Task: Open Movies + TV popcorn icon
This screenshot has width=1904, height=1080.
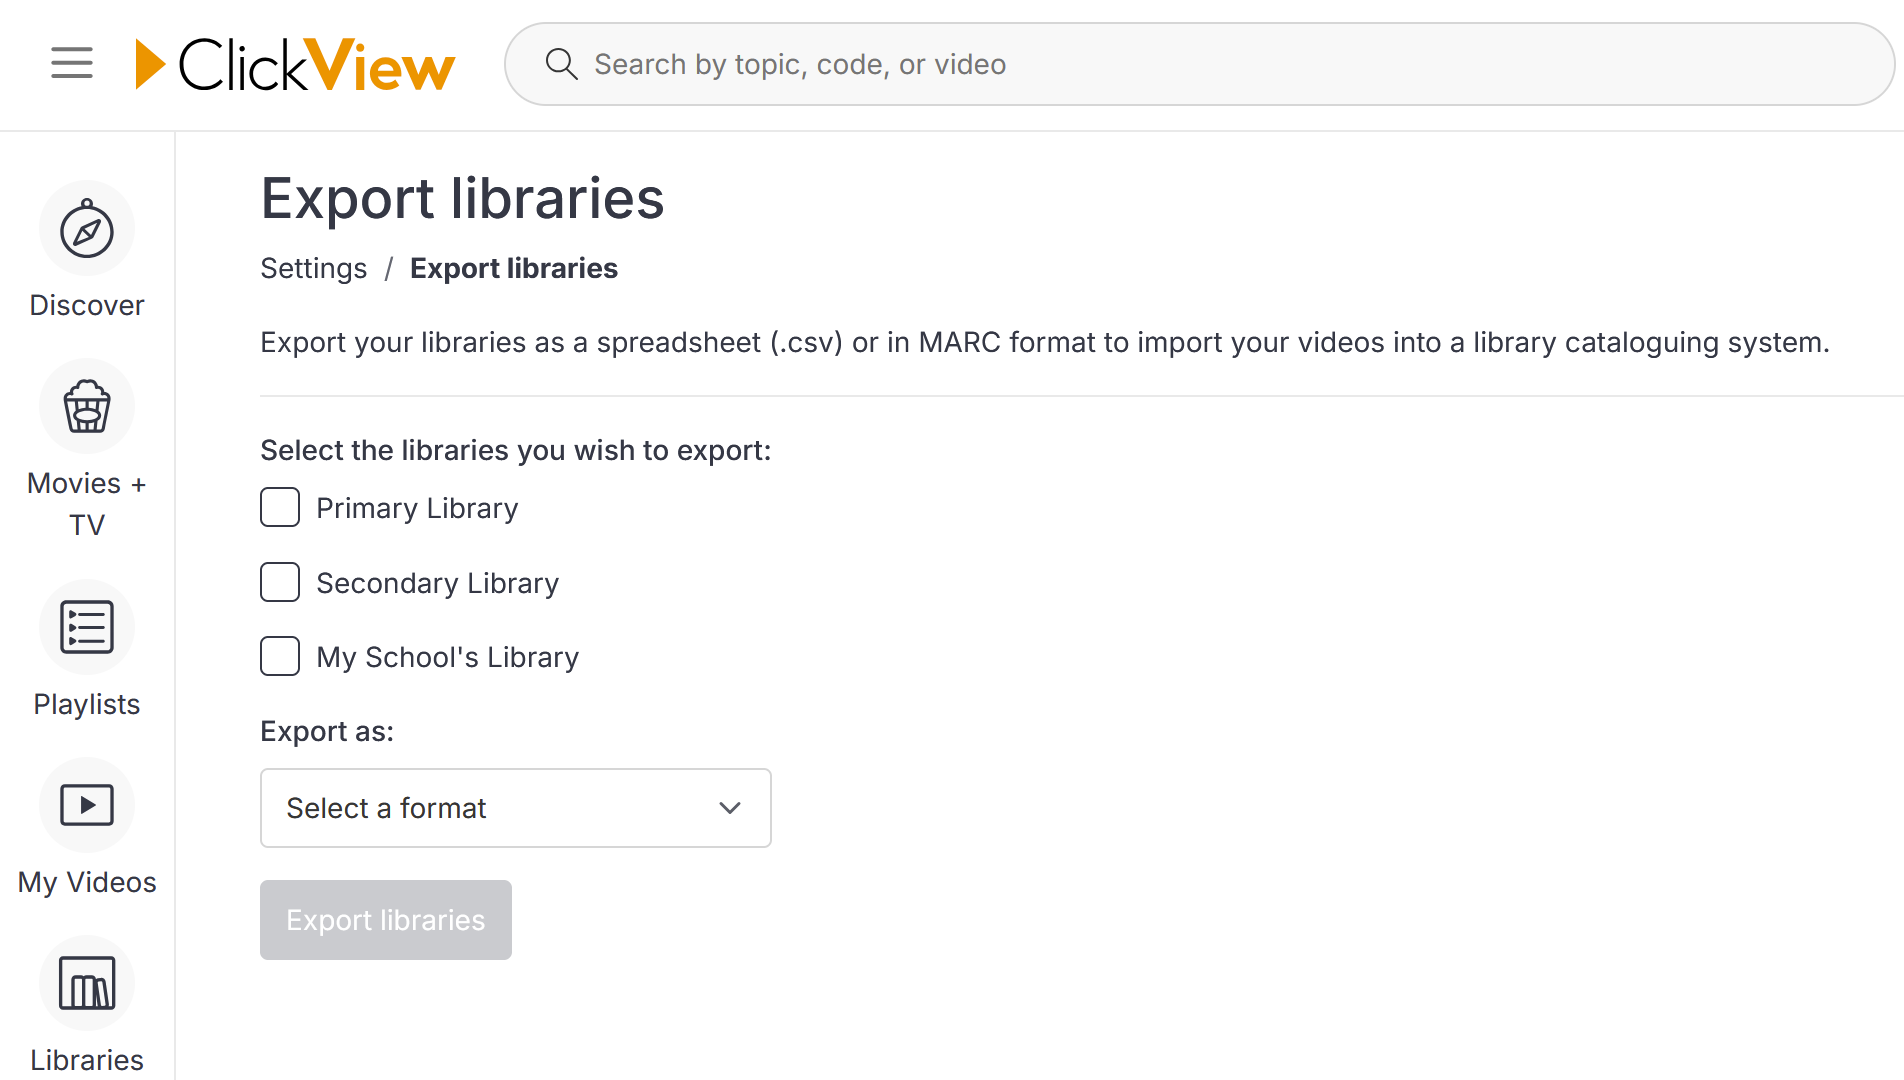Action: [x=87, y=407]
